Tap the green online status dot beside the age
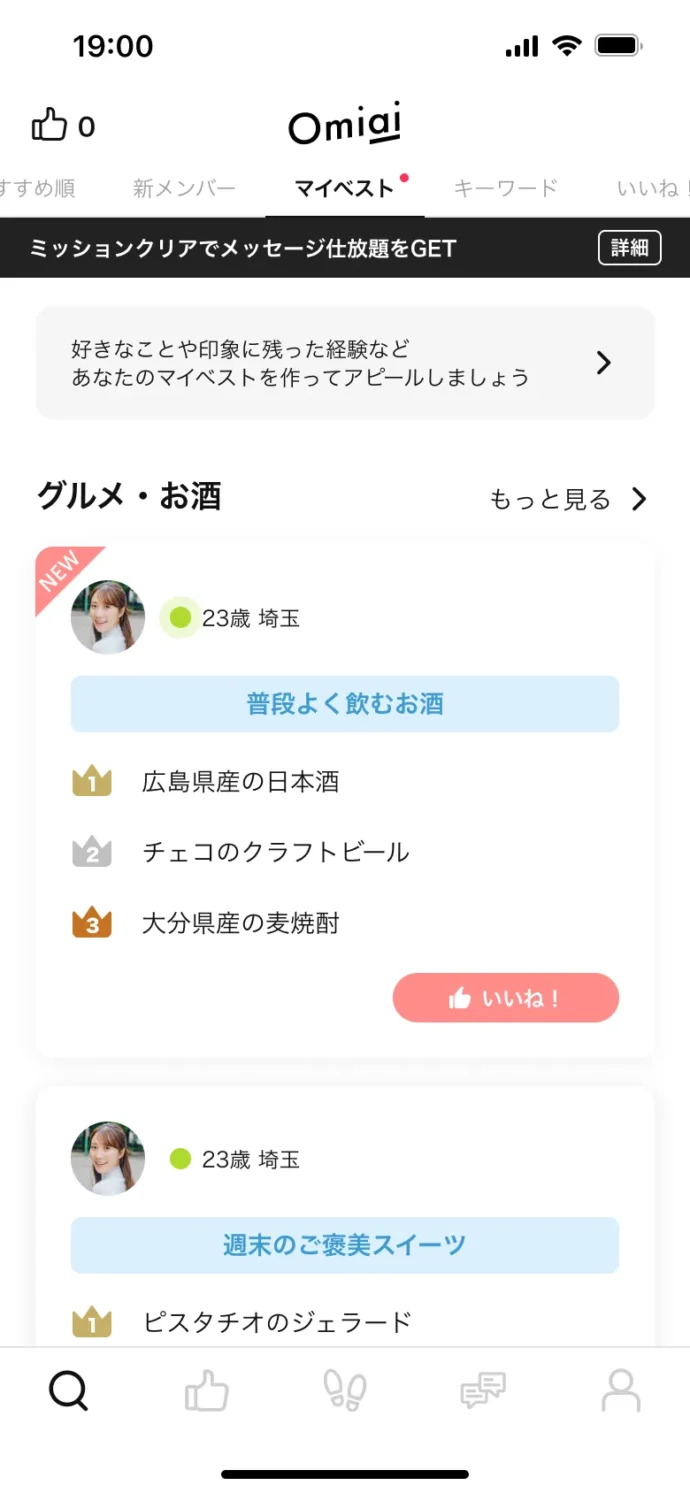Image resolution: width=690 pixels, height=1493 pixels. click(180, 617)
